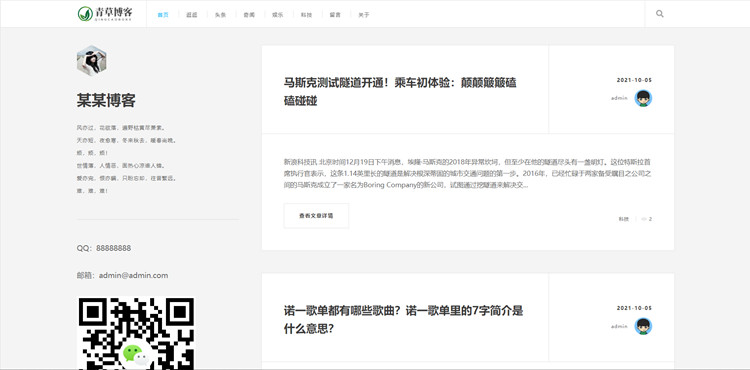750x370 pixels.
Task: Click the hexagonal blogger profile photo
Action: [91, 61]
